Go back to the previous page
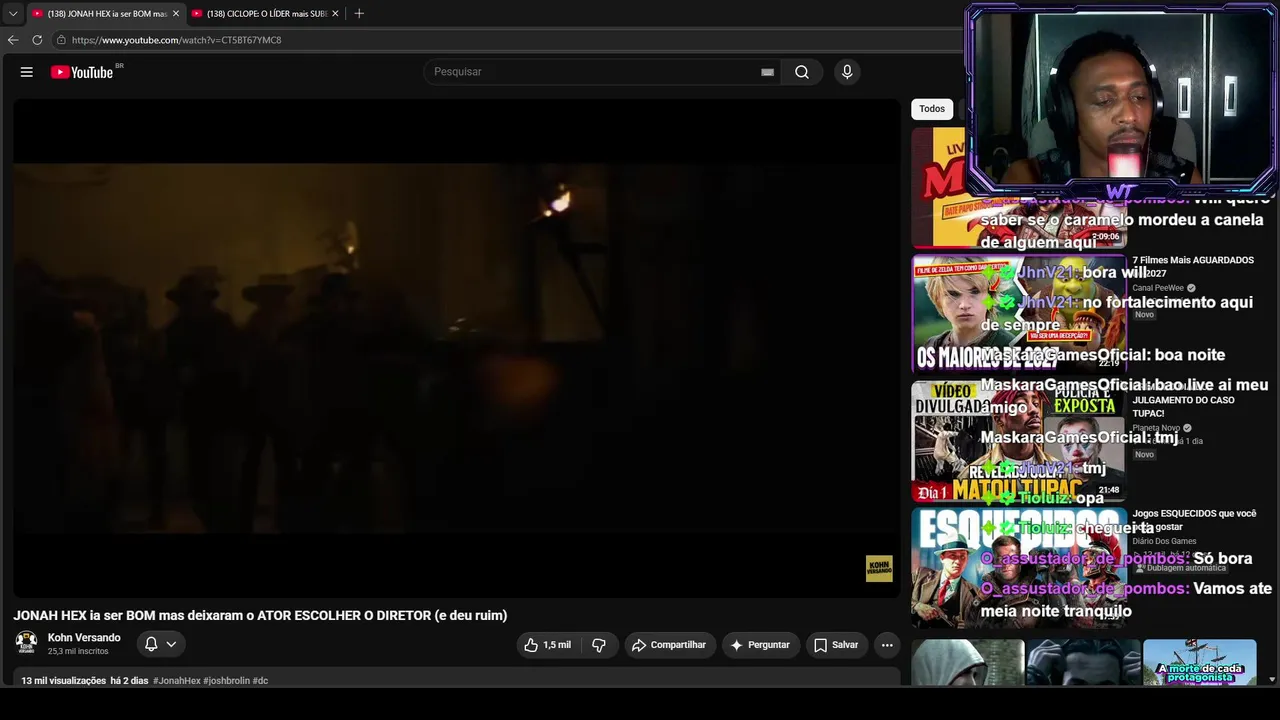 13,40
